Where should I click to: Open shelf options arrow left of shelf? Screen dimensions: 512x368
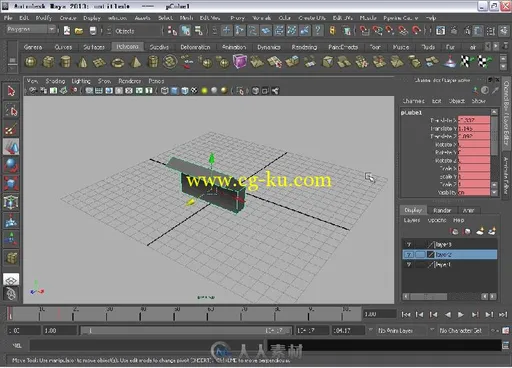tap(12, 68)
